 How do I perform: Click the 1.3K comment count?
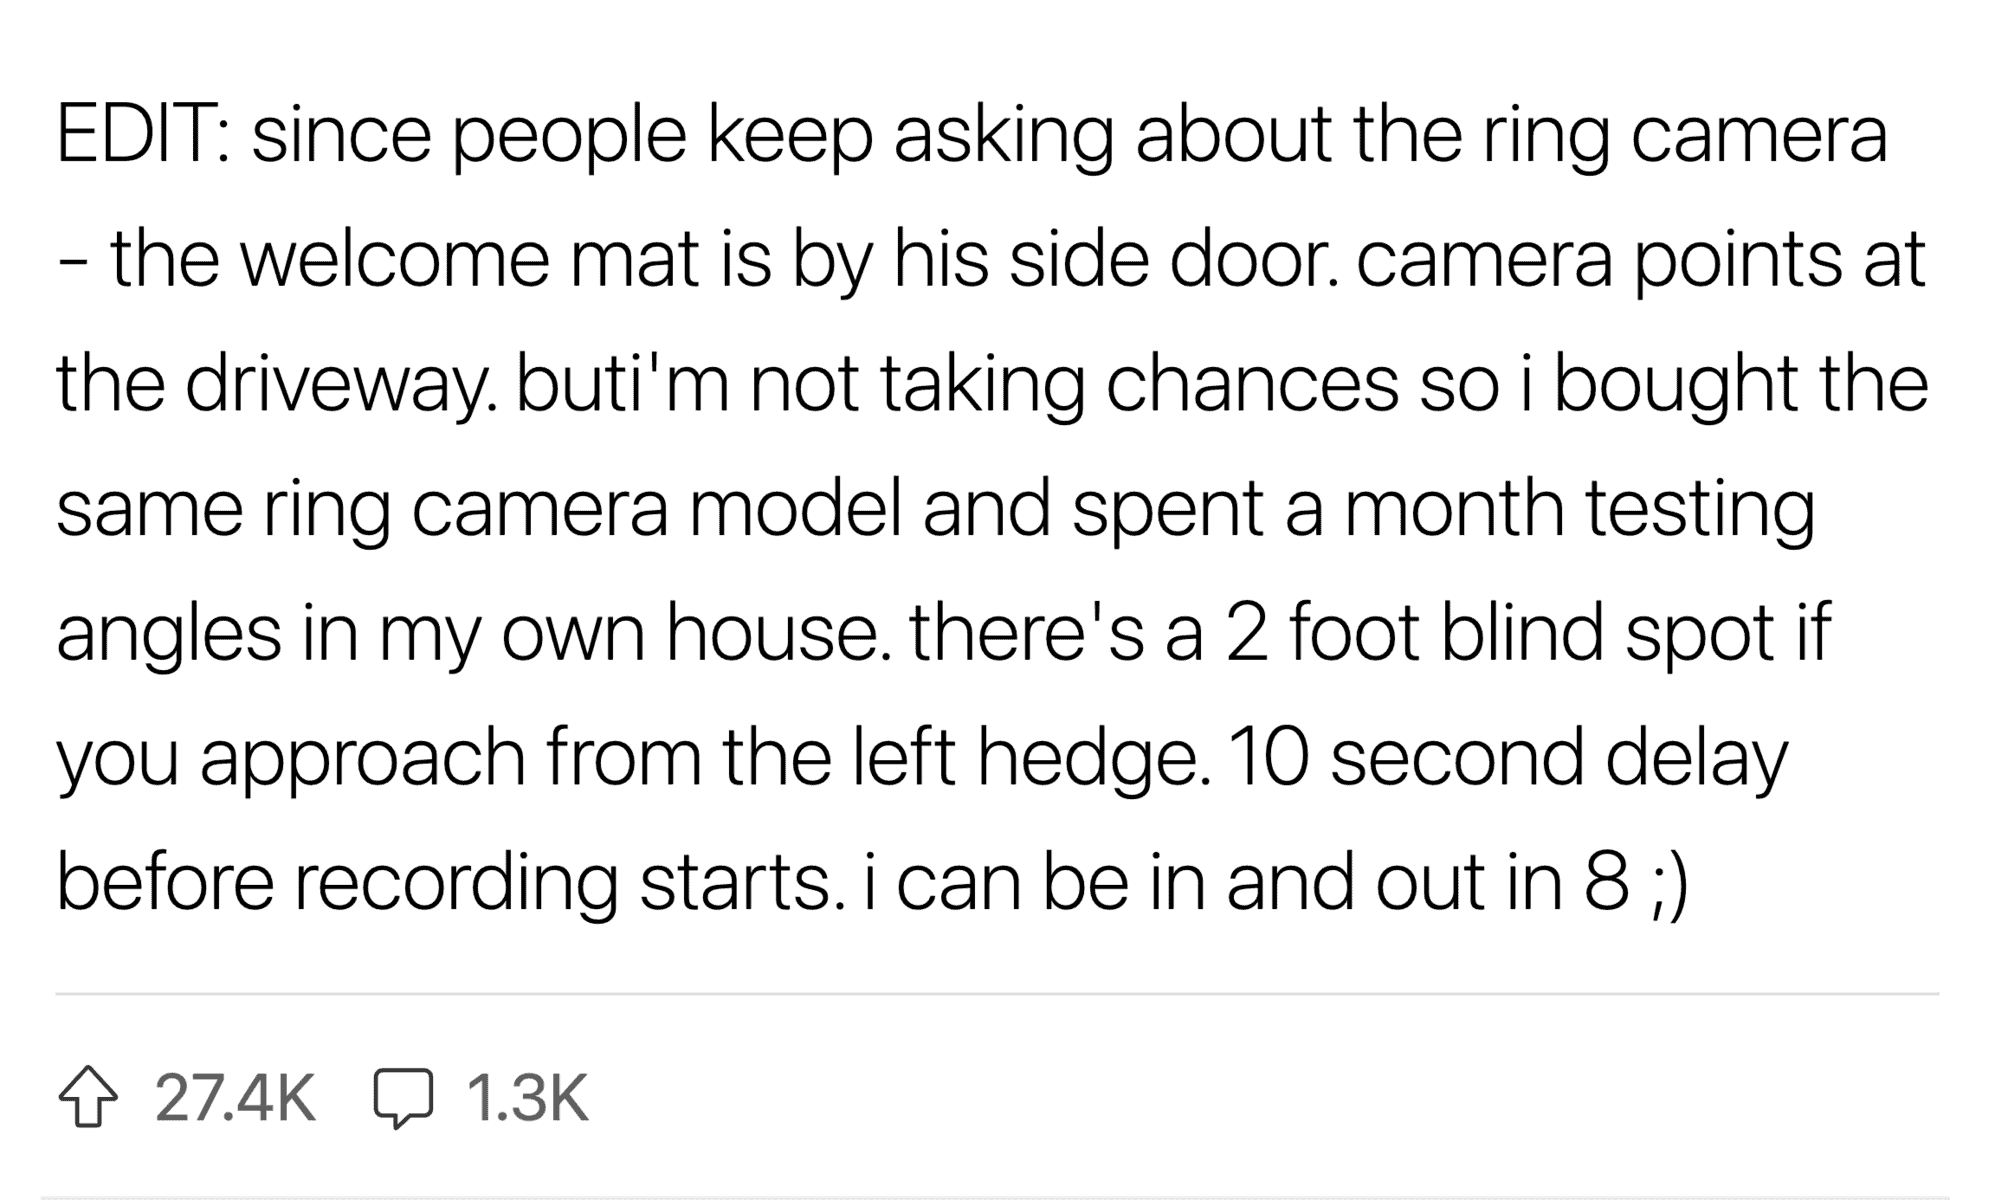[x=527, y=1098]
